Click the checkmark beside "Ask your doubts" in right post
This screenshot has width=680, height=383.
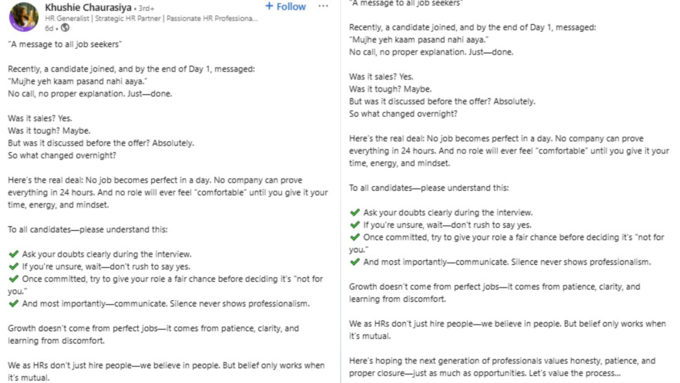click(355, 212)
